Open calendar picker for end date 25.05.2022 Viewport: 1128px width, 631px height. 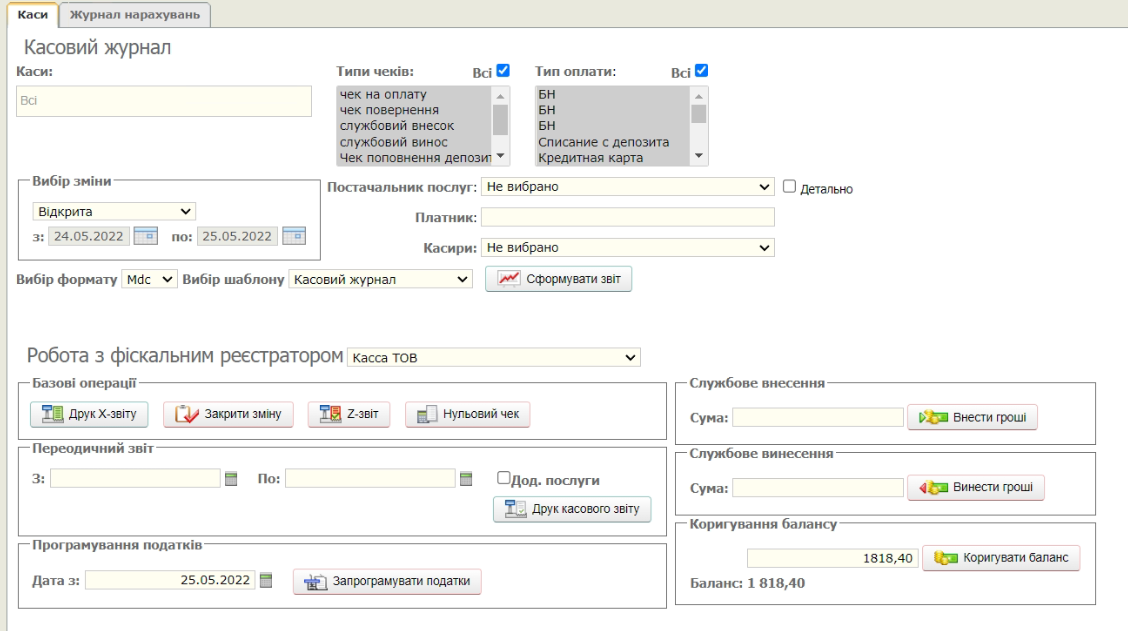click(x=293, y=237)
